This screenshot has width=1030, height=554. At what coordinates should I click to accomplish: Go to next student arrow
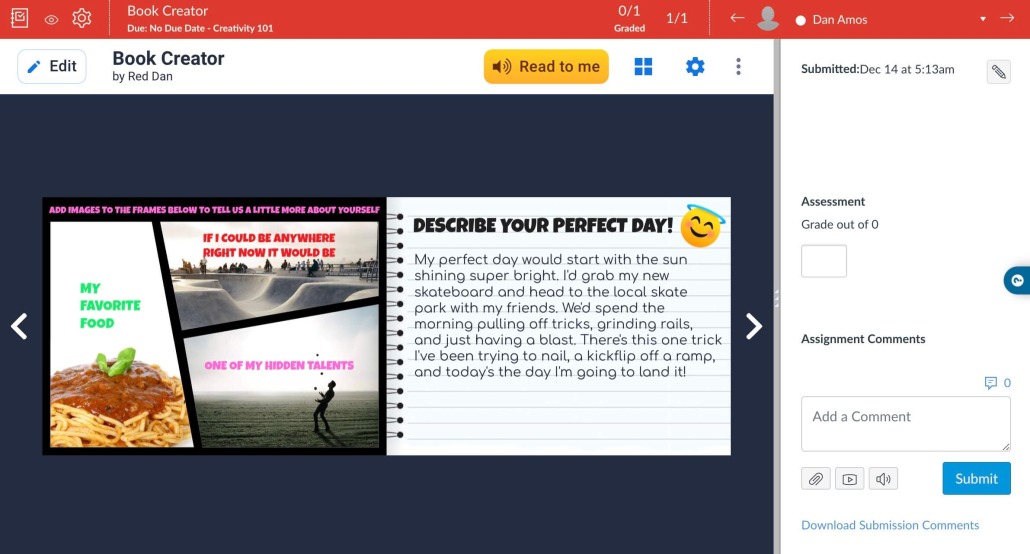[1007, 18]
